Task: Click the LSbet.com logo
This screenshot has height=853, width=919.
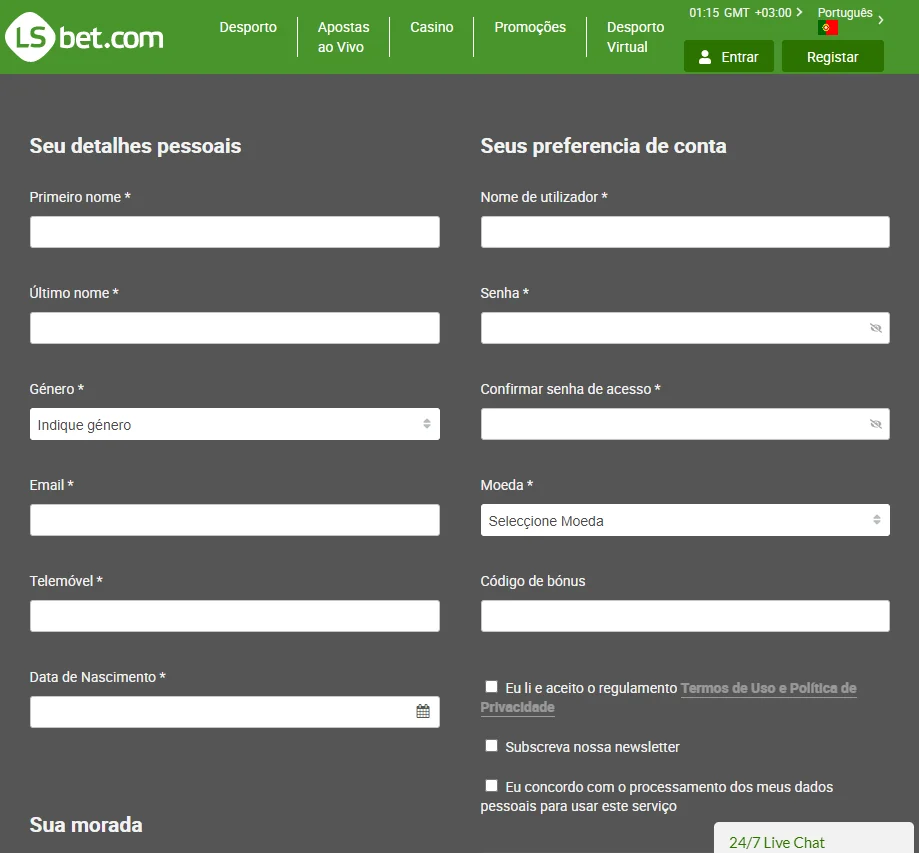Action: (x=84, y=38)
